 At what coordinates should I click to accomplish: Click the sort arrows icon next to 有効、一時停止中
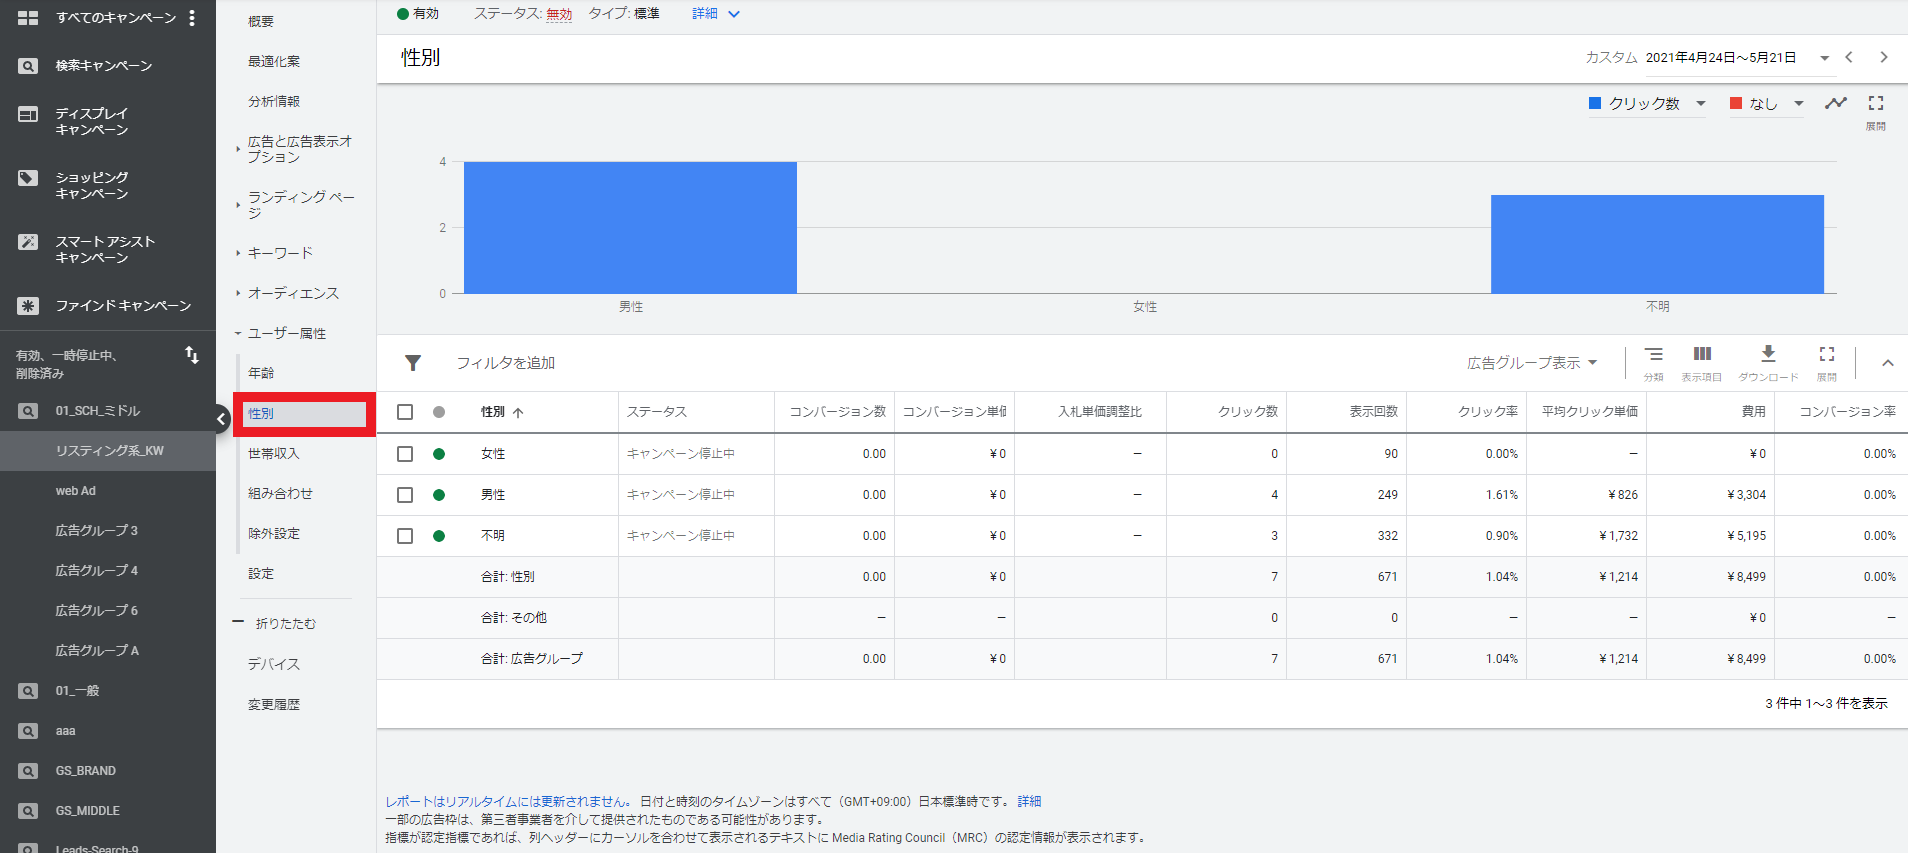tap(192, 355)
